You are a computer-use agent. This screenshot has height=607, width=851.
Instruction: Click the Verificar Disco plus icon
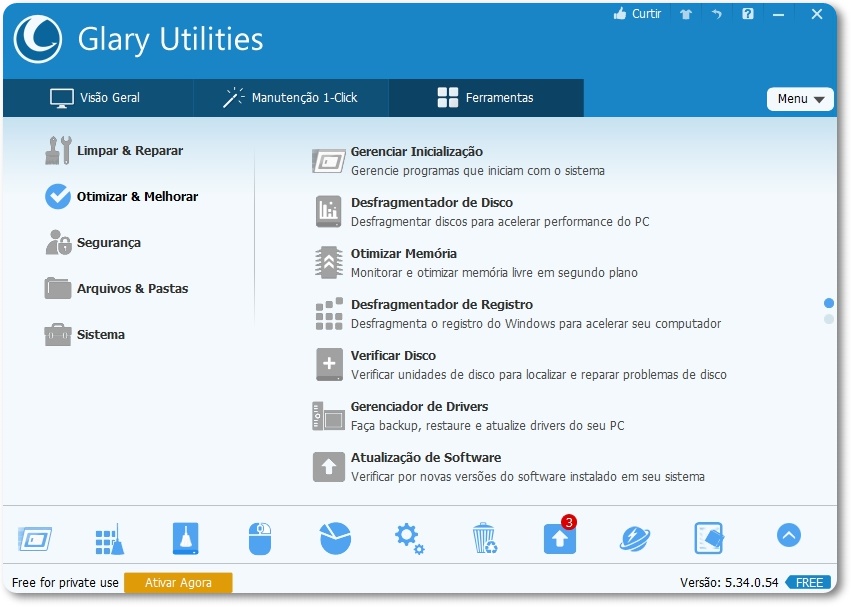pos(329,364)
